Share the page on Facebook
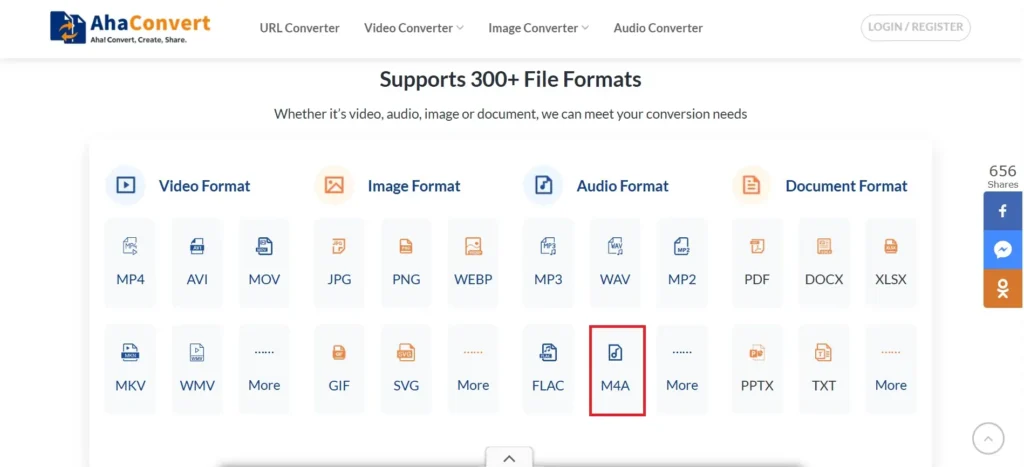Image resolution: width=1024 pixels, height=467 pixels. [x=1002, y=211]
